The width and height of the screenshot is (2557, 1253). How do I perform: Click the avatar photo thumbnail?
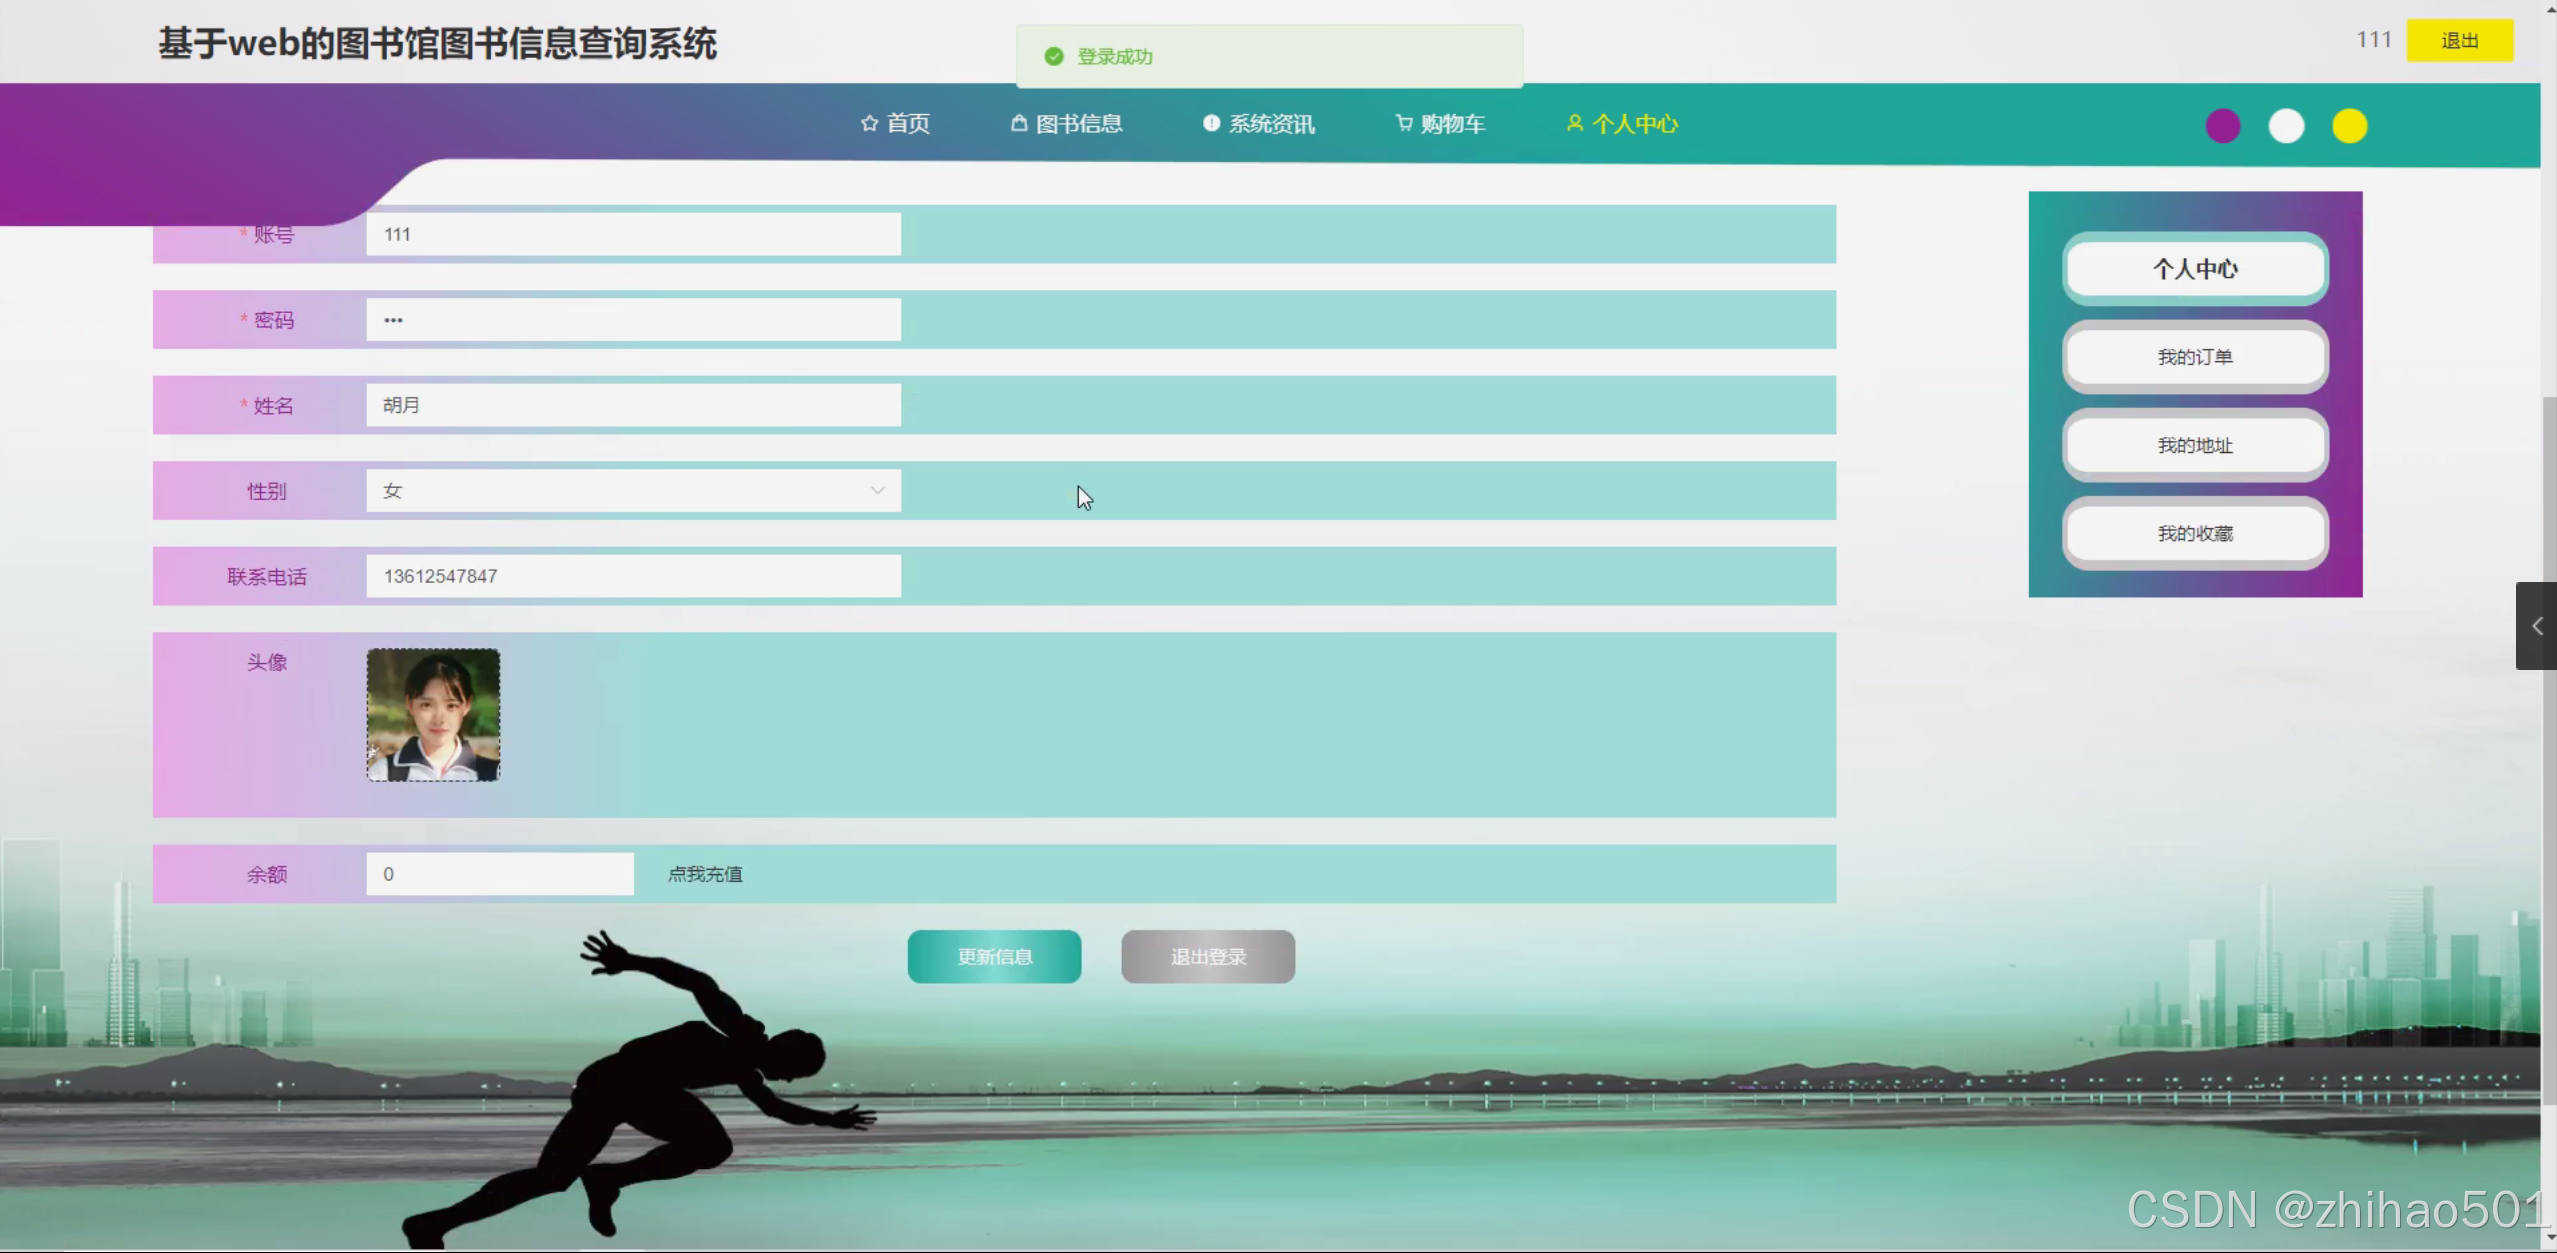pyautogui.click(x=433, y=715)
